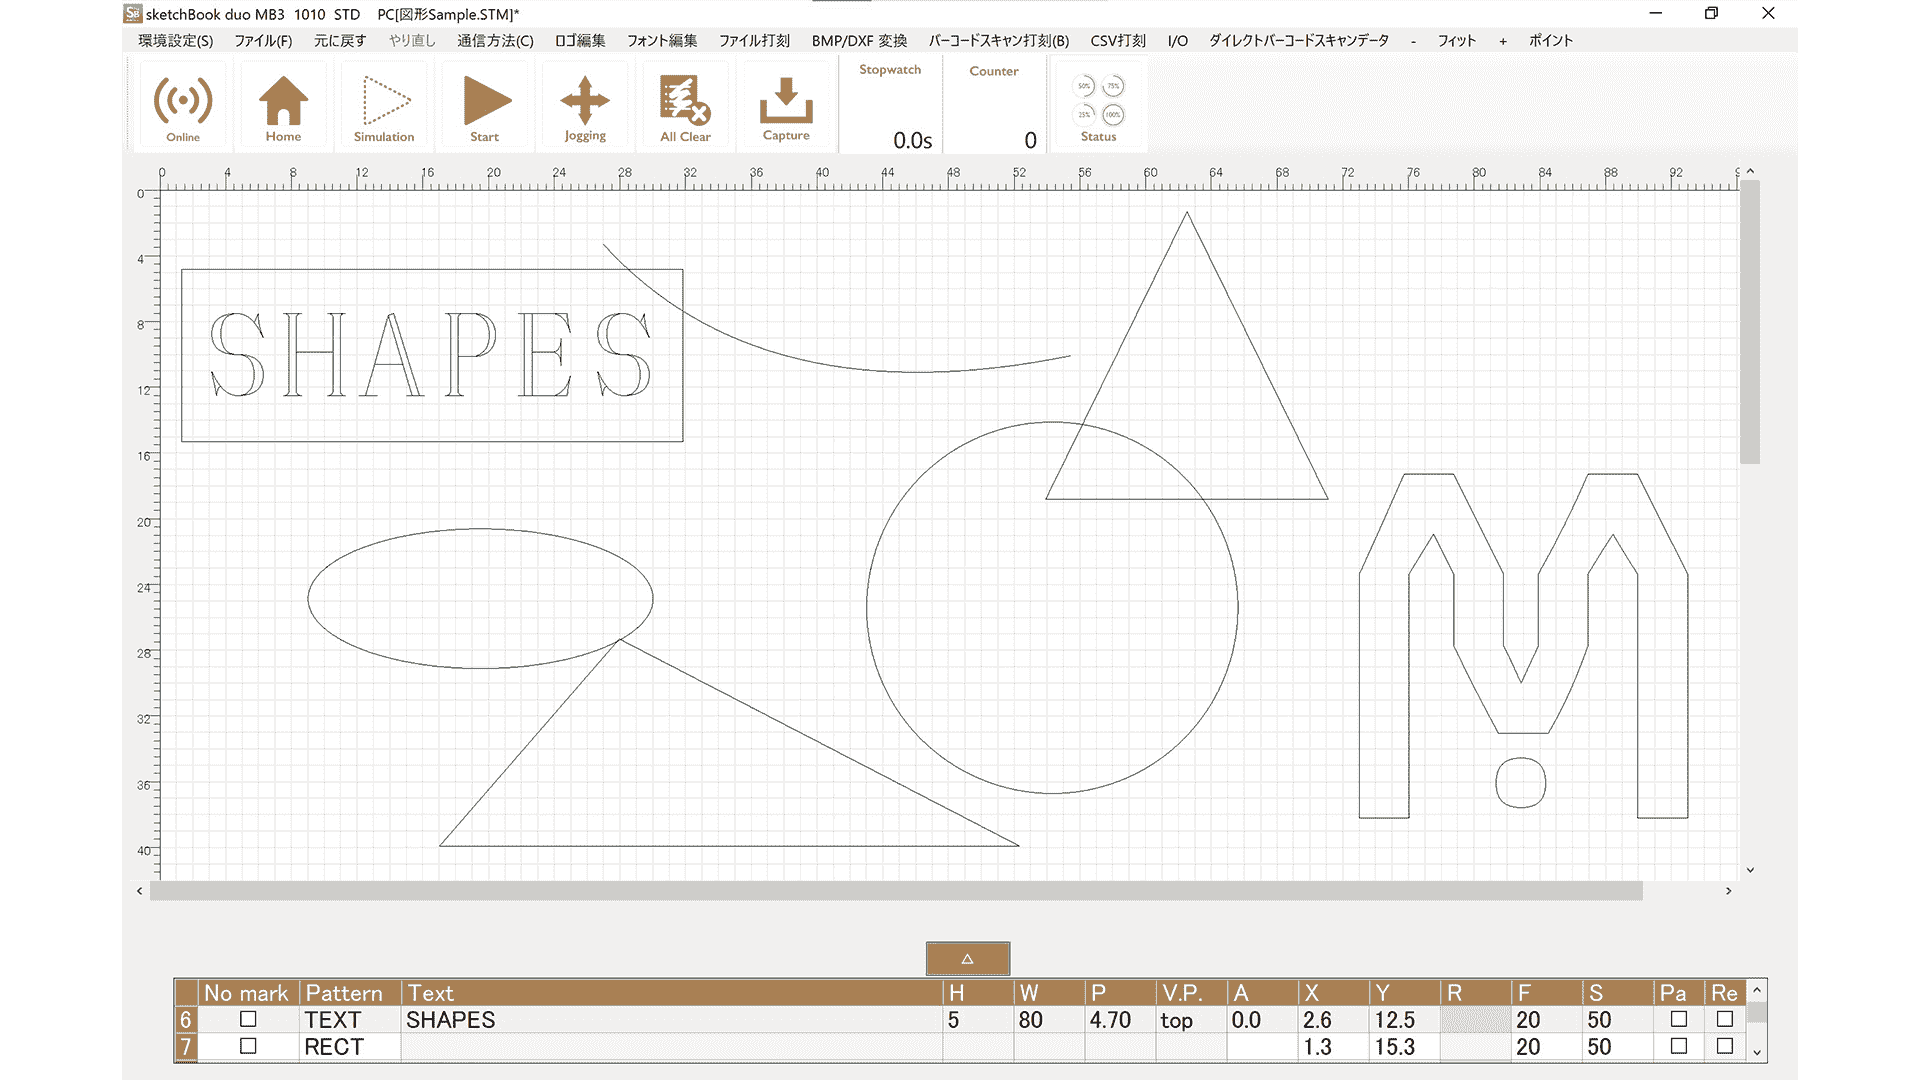Image resolution: width=1920 pixels, height=1080 pixels.
Task: Open the I/O menu
Action: [1177, 41]
